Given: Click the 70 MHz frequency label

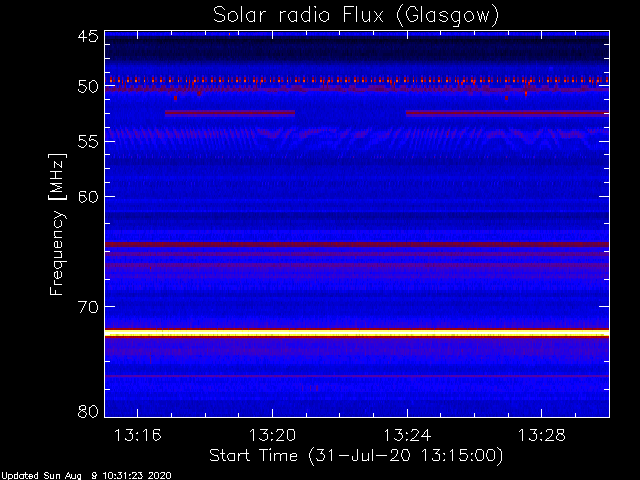Looking at the screenshot, I should pyautogui.click(x=88, y=307).
